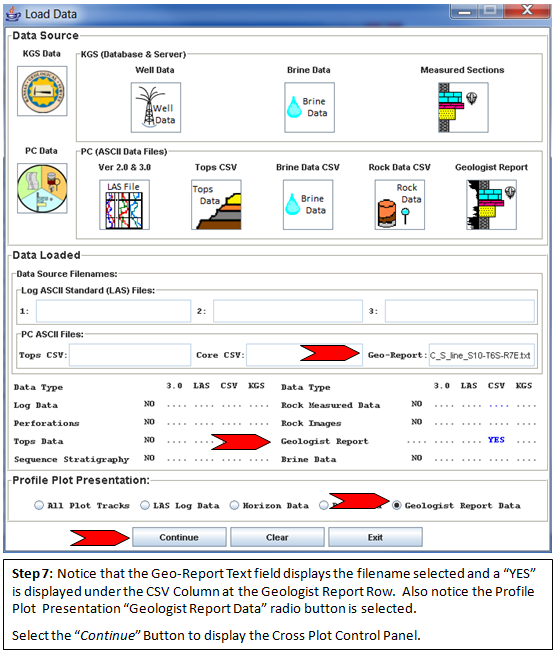Viewport: 560px width, 655px height.
Task: Click the Tops CSV filename field
Action: (130, 355)
